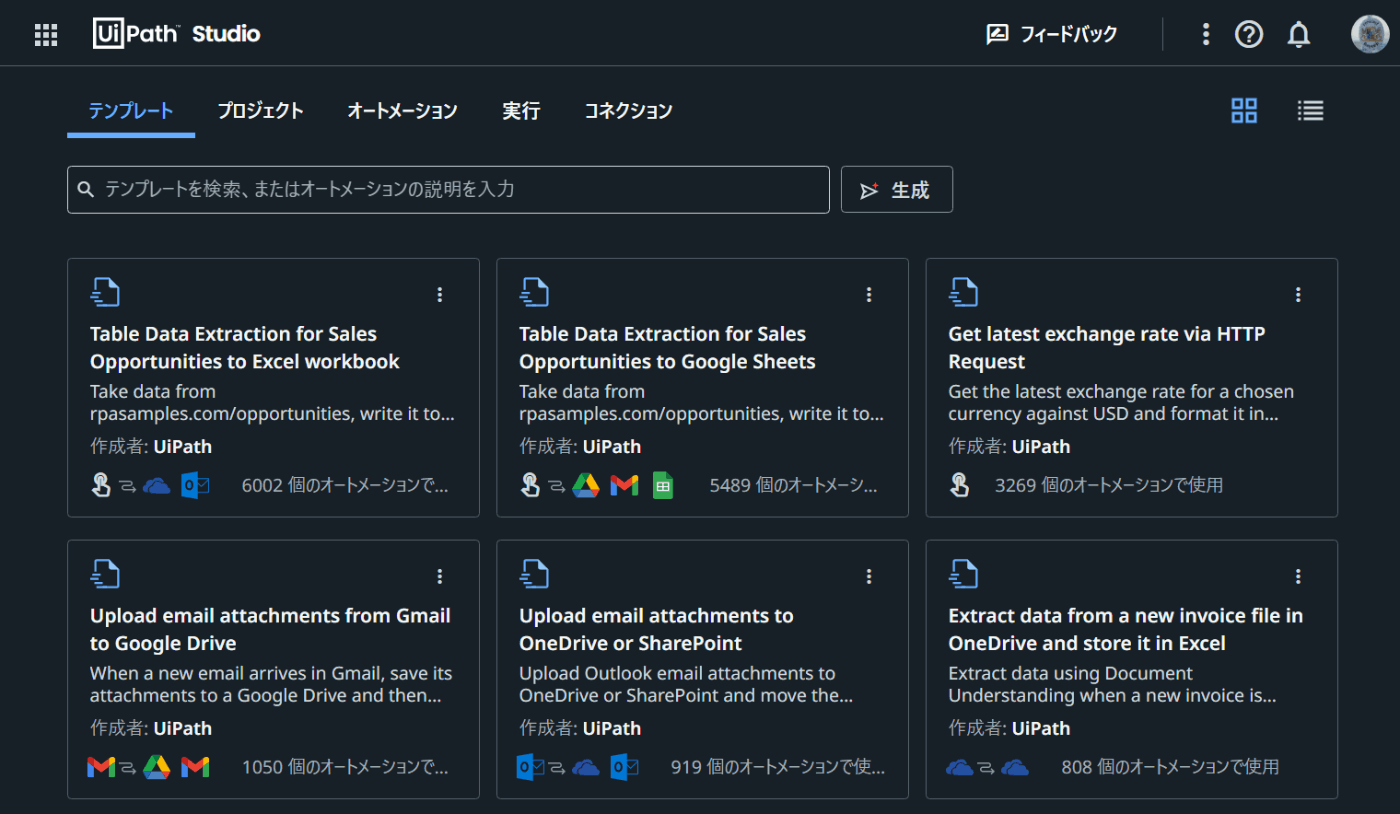
Task: Click manual trigger icon on exchange rate card
Action: (x=959, y=486)
